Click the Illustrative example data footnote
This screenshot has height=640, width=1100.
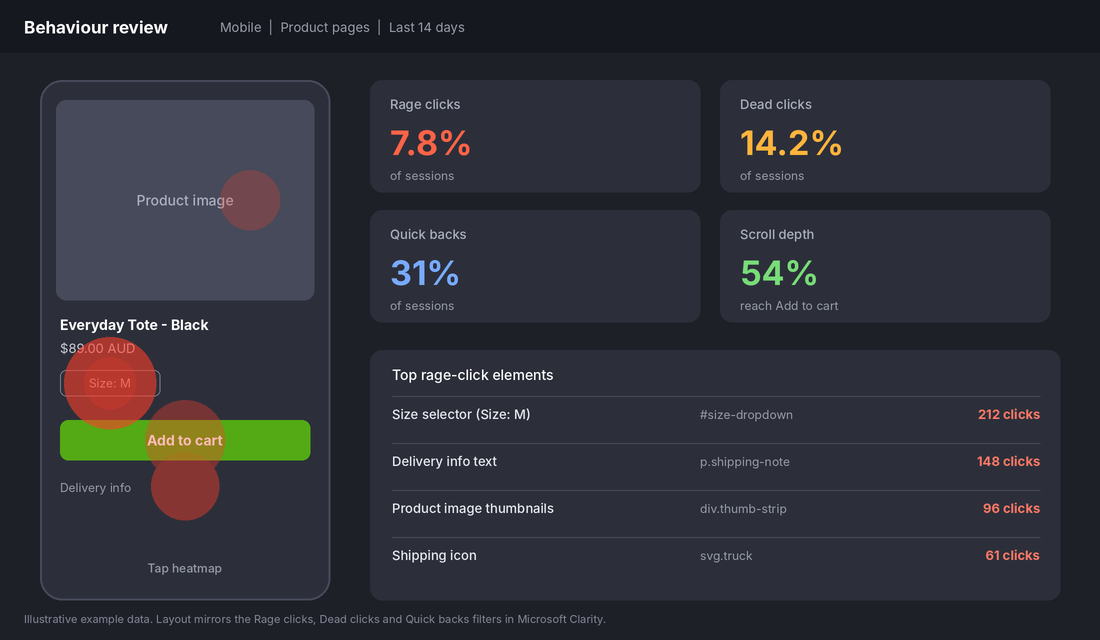(x=315, y=619)
